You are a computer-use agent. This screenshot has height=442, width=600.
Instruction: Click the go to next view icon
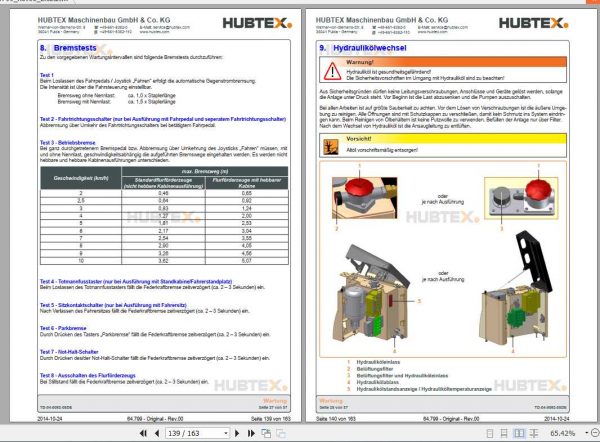281,433
